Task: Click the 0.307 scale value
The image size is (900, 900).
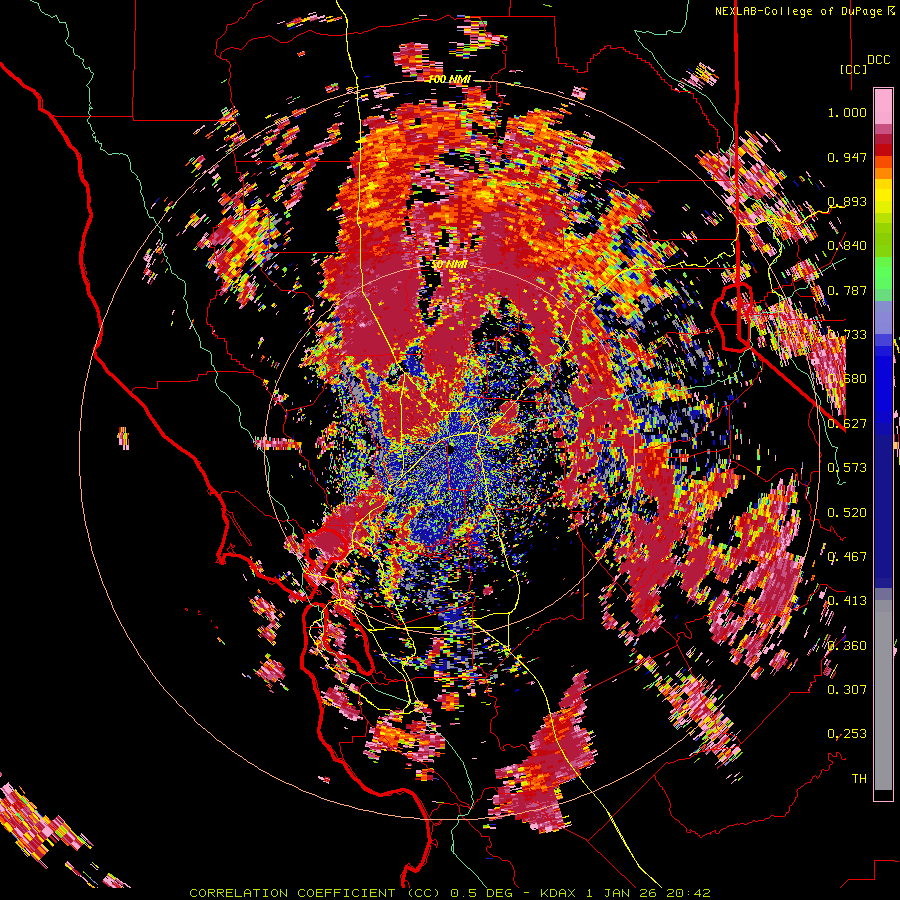Action: (x=847, y=690)
